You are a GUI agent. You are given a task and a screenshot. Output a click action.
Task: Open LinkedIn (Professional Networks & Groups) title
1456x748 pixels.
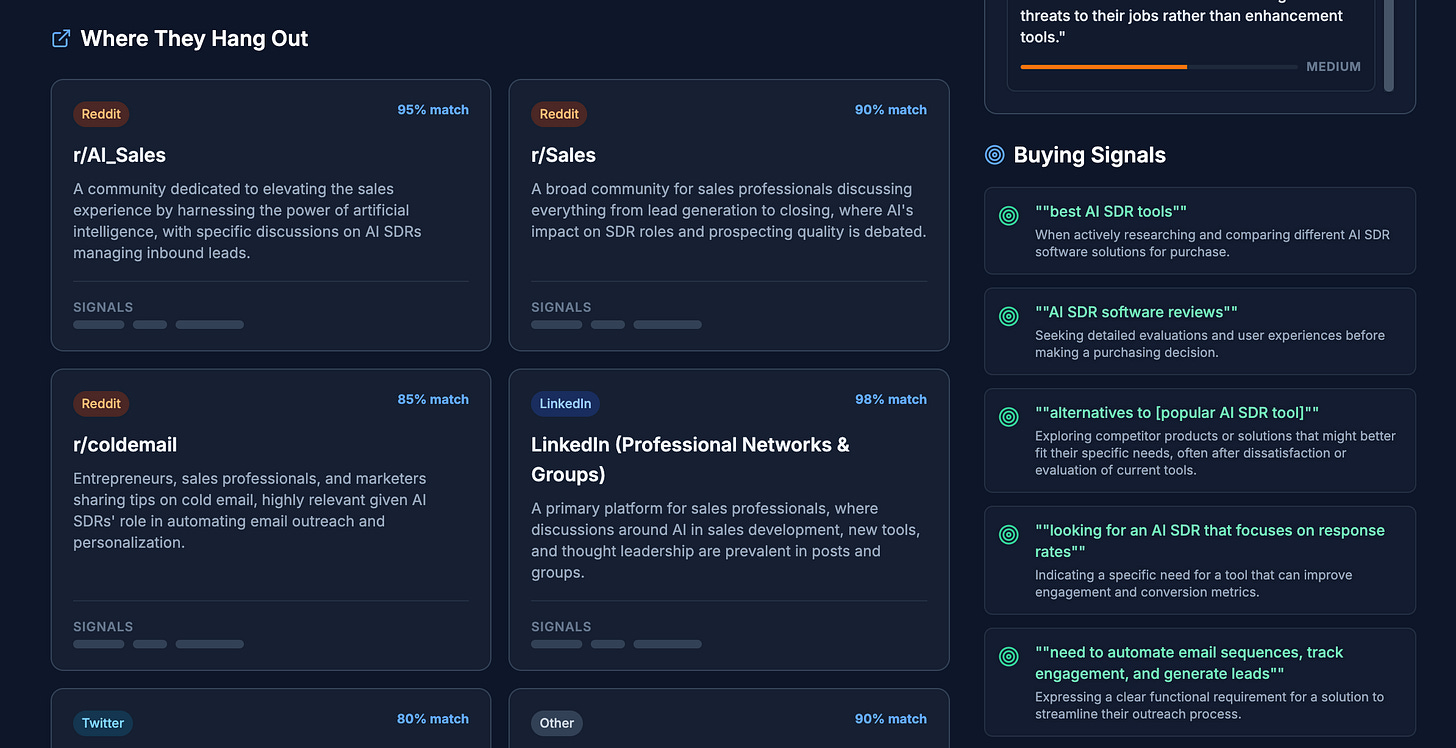click(690, 460)
